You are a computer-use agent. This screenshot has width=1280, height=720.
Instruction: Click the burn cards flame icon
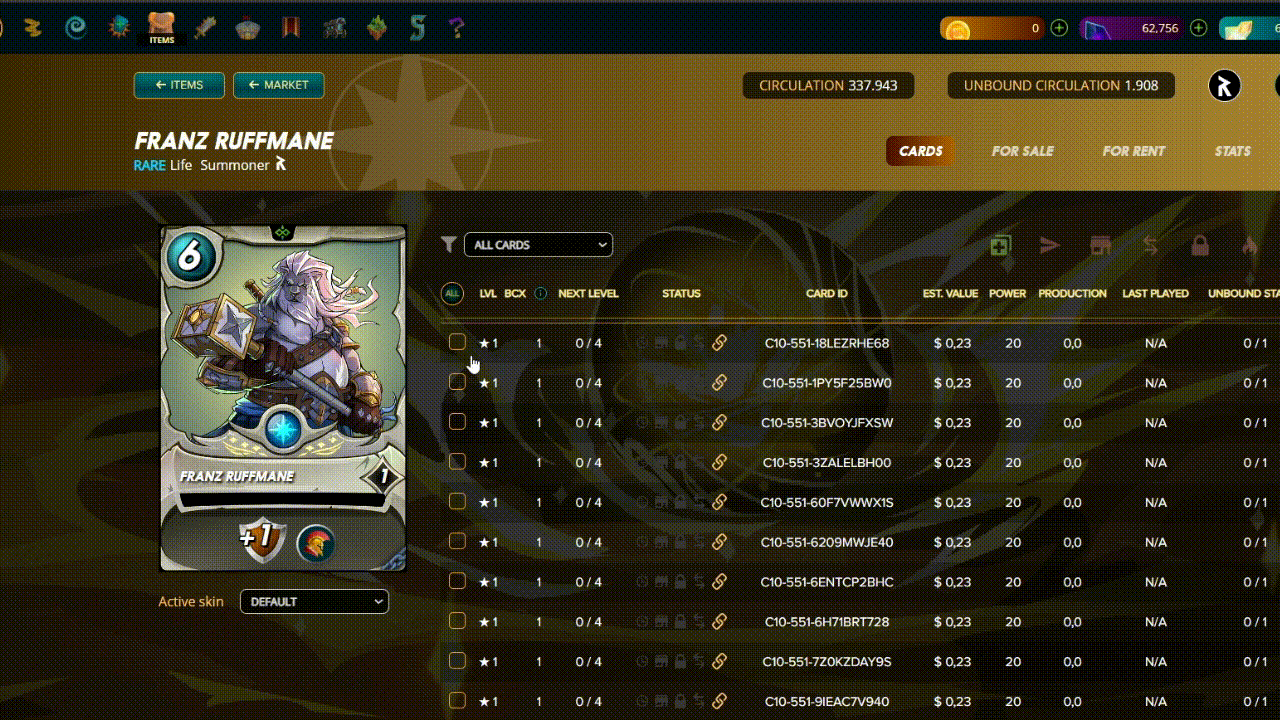pyautogui.click(x=1249, y=245)
